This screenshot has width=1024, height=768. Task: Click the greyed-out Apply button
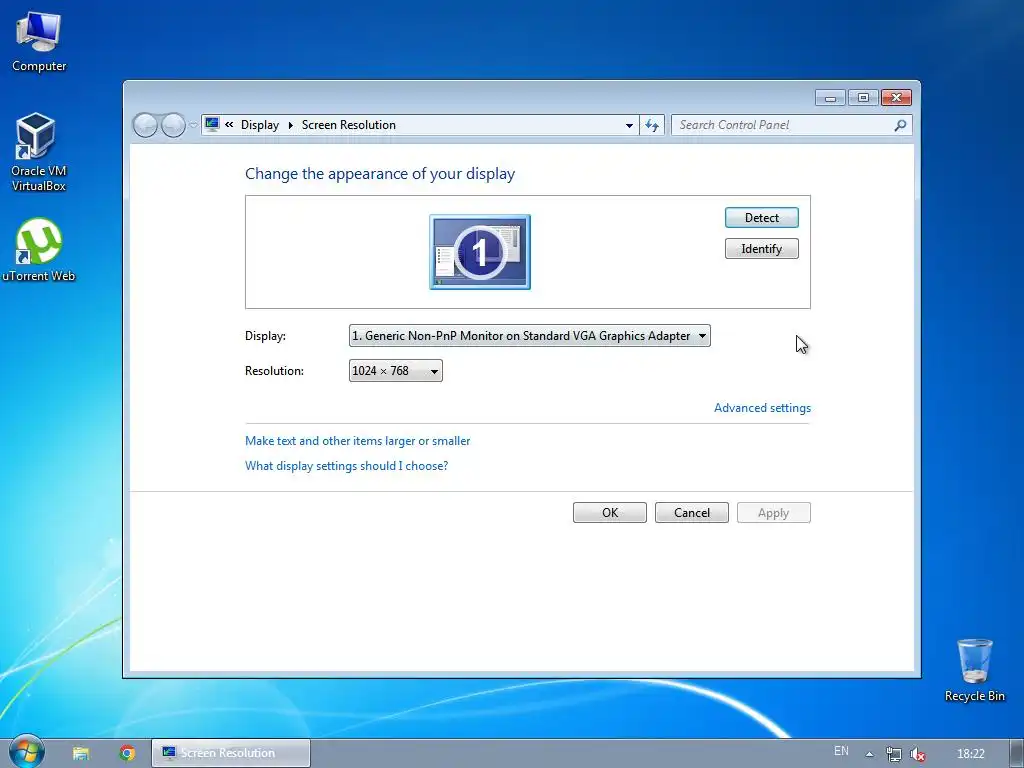click(774, 513)
